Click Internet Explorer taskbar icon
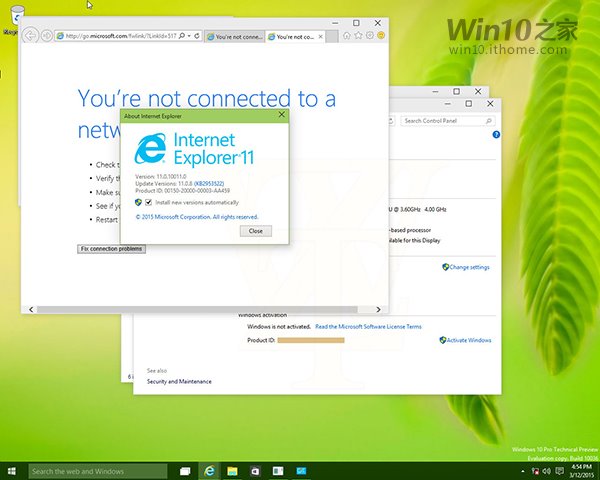Screen dimensions: 600x480 click(x=209, y=471)
